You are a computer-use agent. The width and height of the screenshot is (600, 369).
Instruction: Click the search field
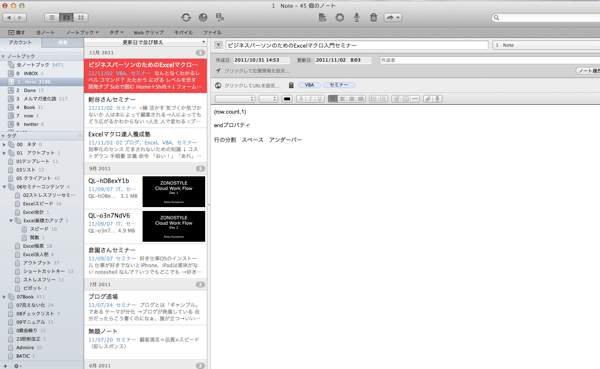547,18
